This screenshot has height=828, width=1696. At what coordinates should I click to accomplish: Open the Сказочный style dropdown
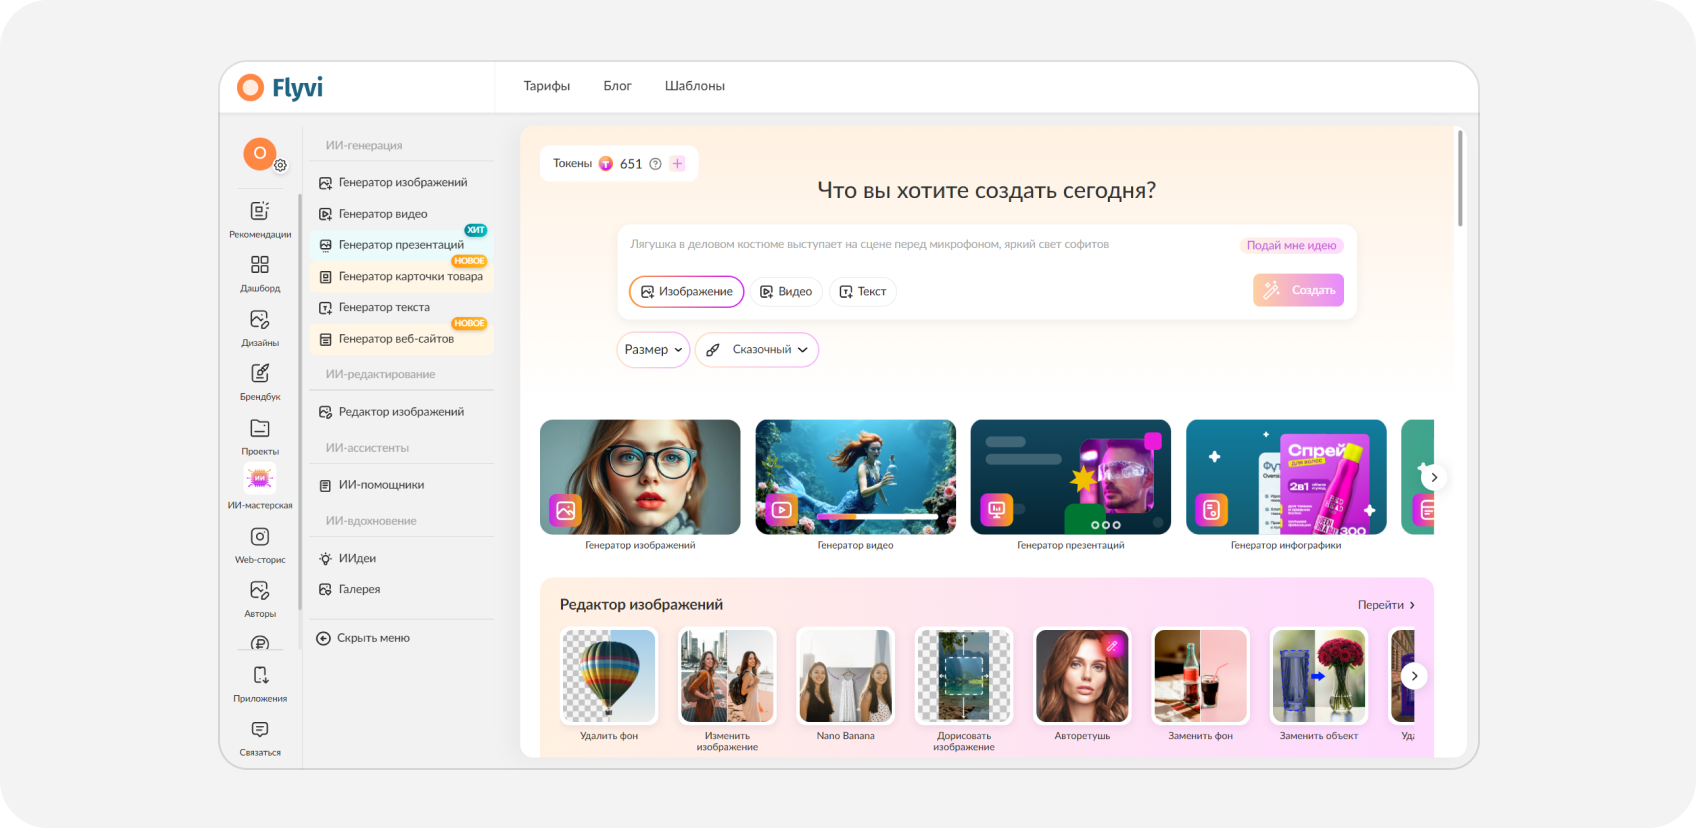(757, 350)
